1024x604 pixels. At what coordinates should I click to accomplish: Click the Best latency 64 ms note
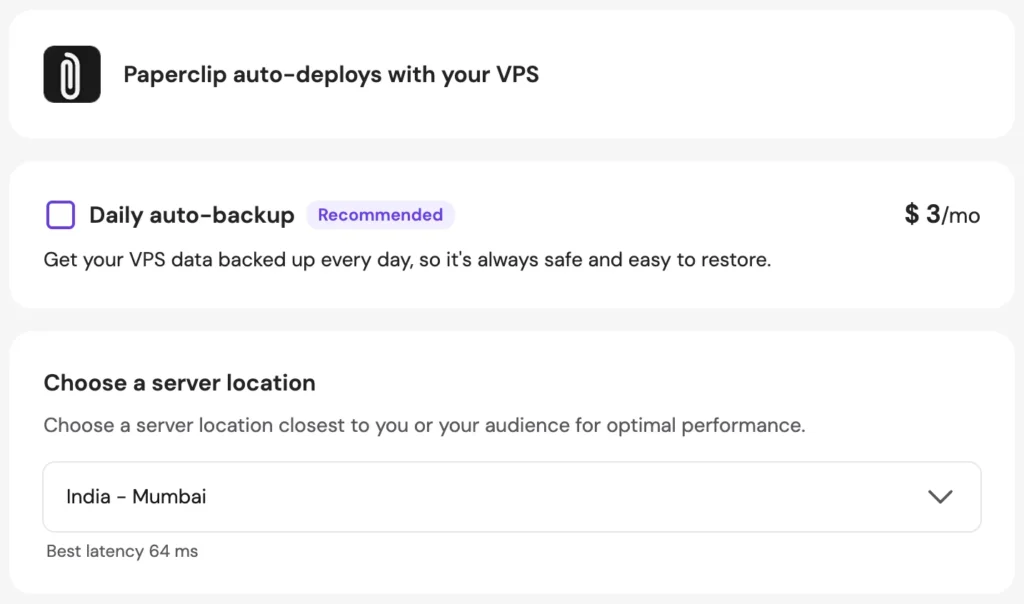click(x=122, y=551)
